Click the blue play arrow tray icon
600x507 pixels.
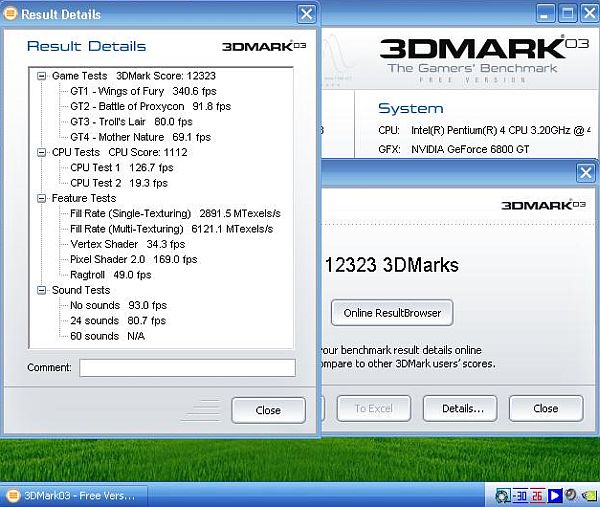(554, 496)
